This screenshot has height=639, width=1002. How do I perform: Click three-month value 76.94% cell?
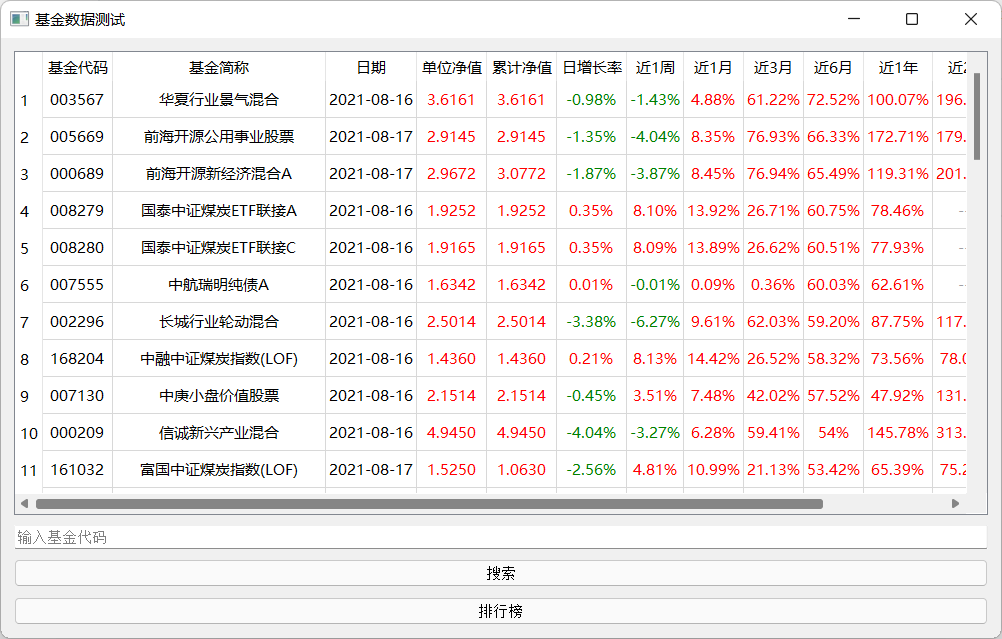click(773, 174)
